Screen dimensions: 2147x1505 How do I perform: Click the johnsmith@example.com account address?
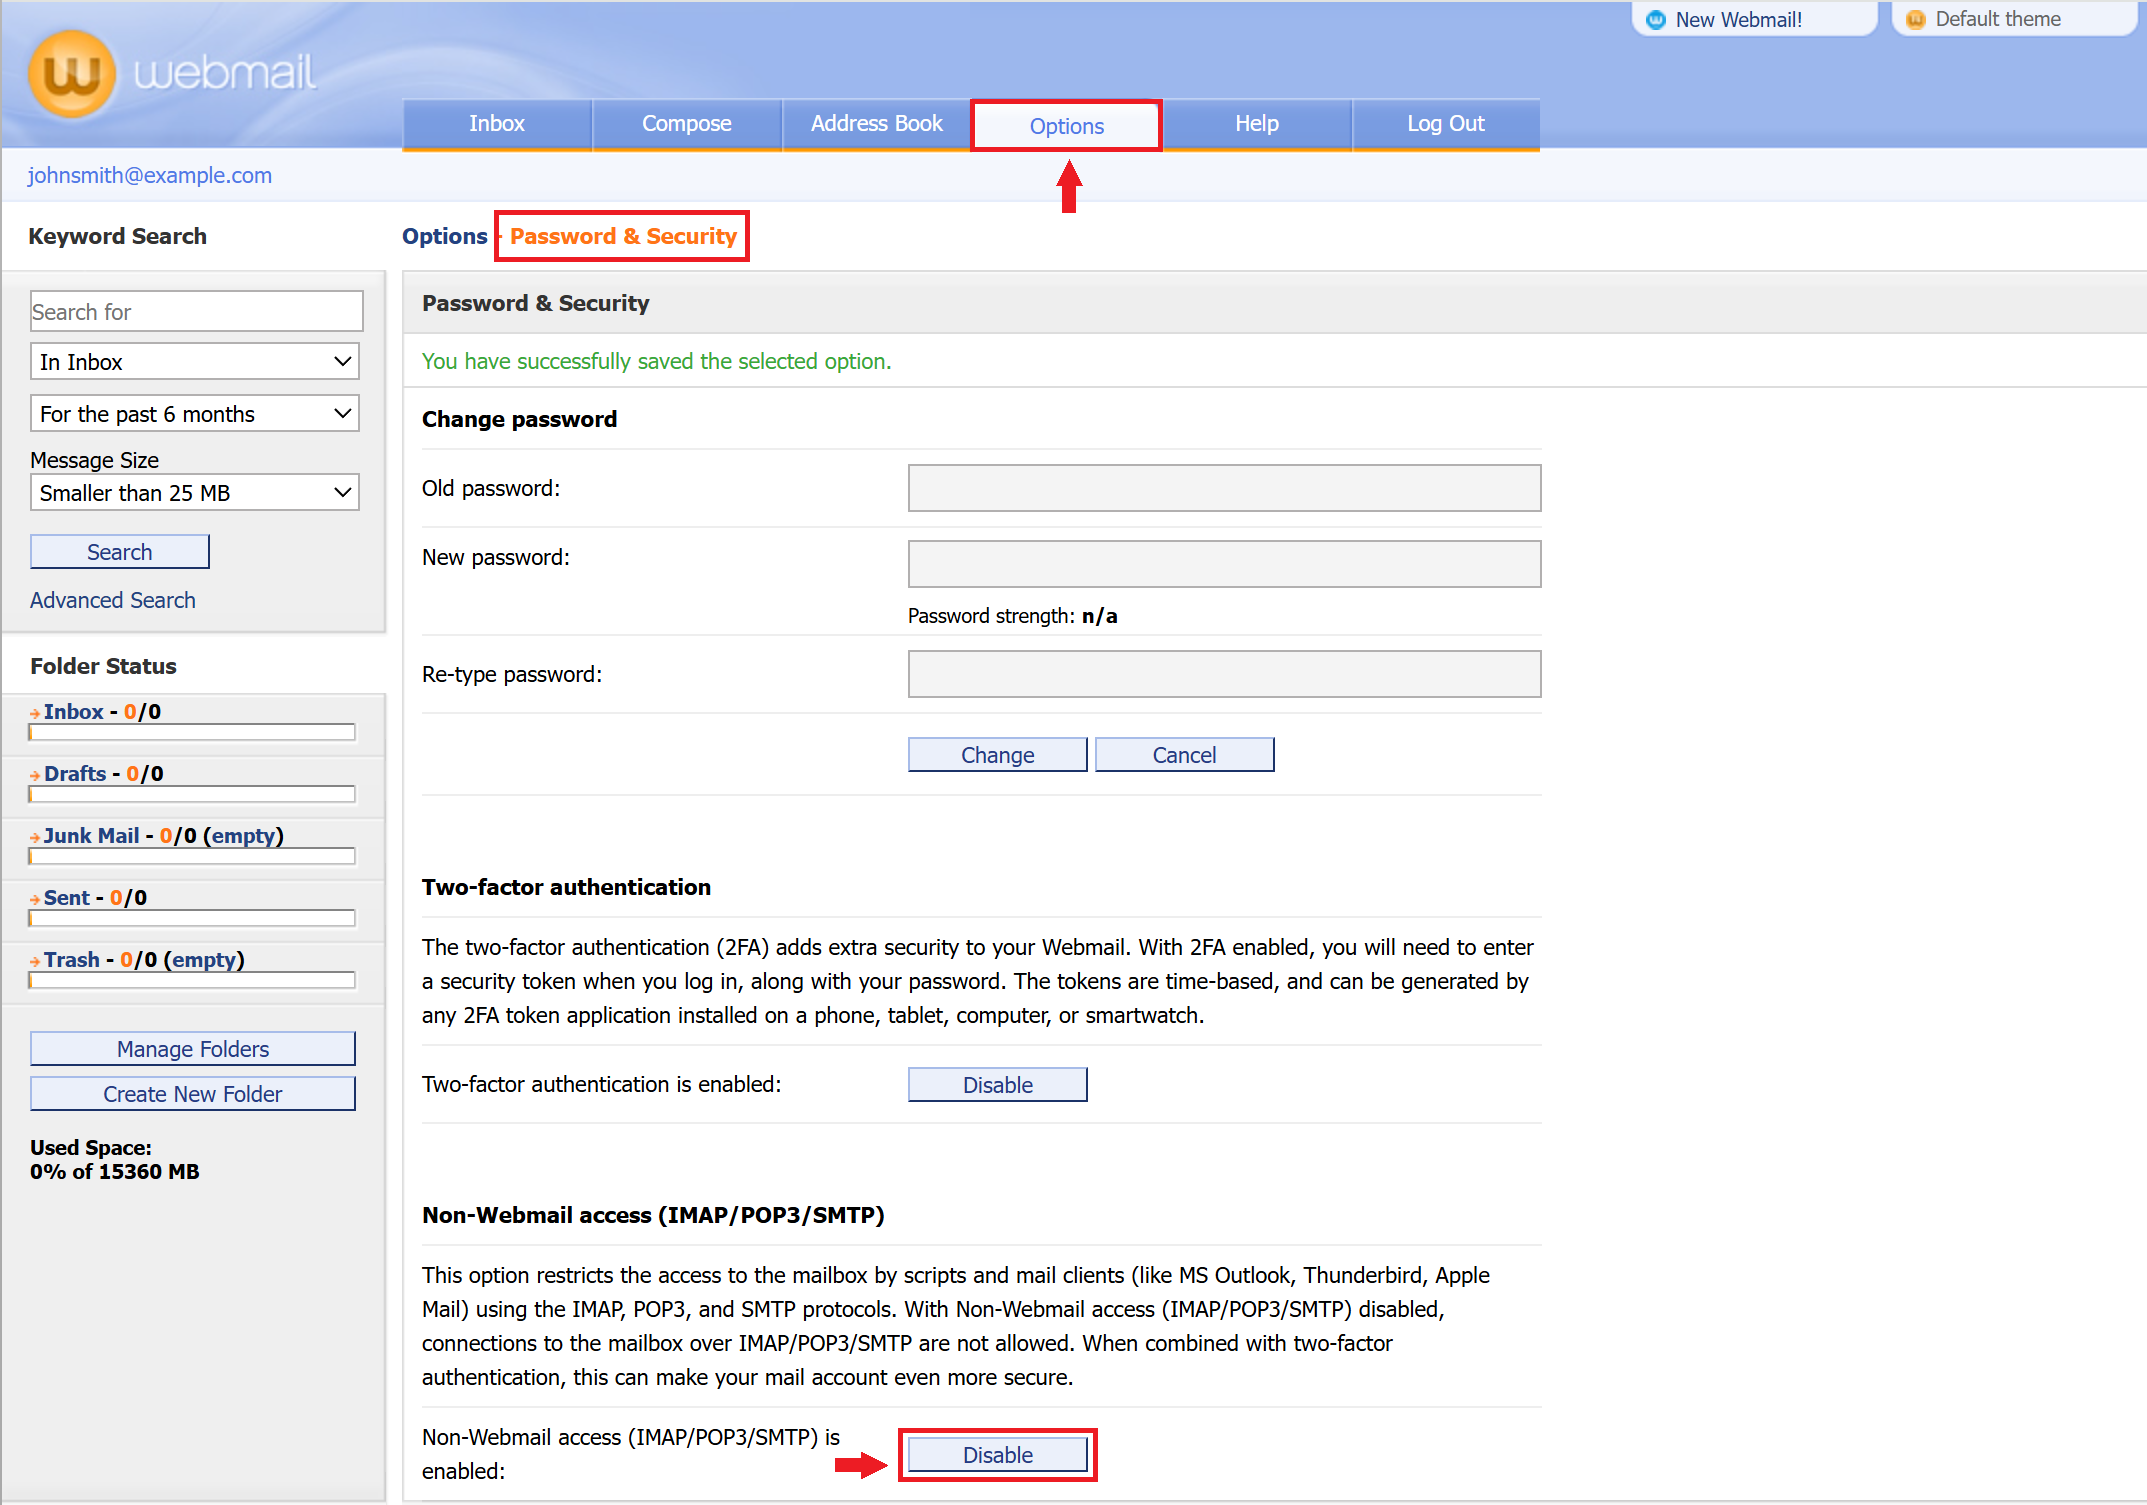(150, 175)
